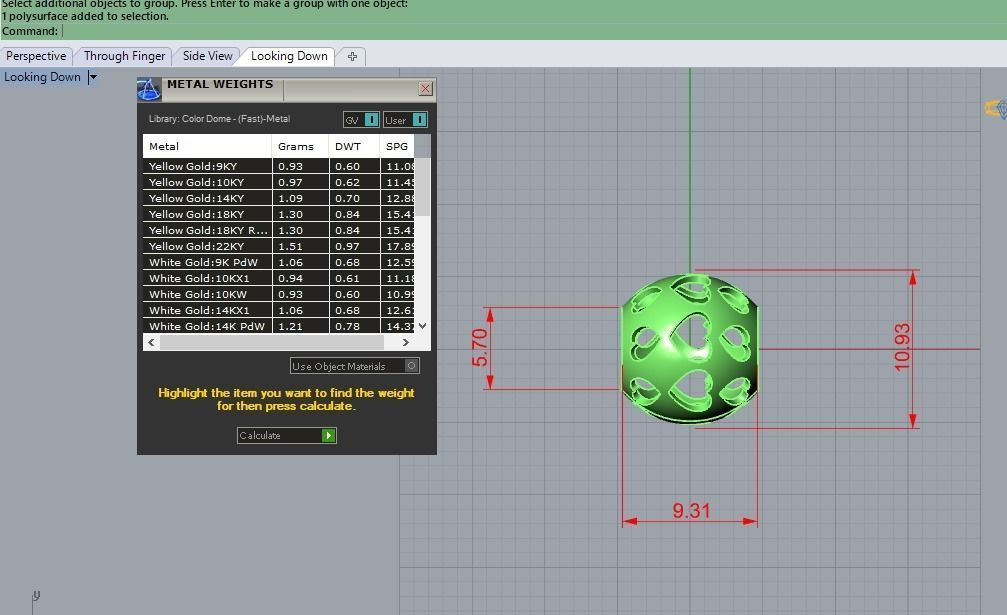Click the Library: Color Dome label
The width and height of the screenshot is (1007, 615).
click(x=219, y=119)
